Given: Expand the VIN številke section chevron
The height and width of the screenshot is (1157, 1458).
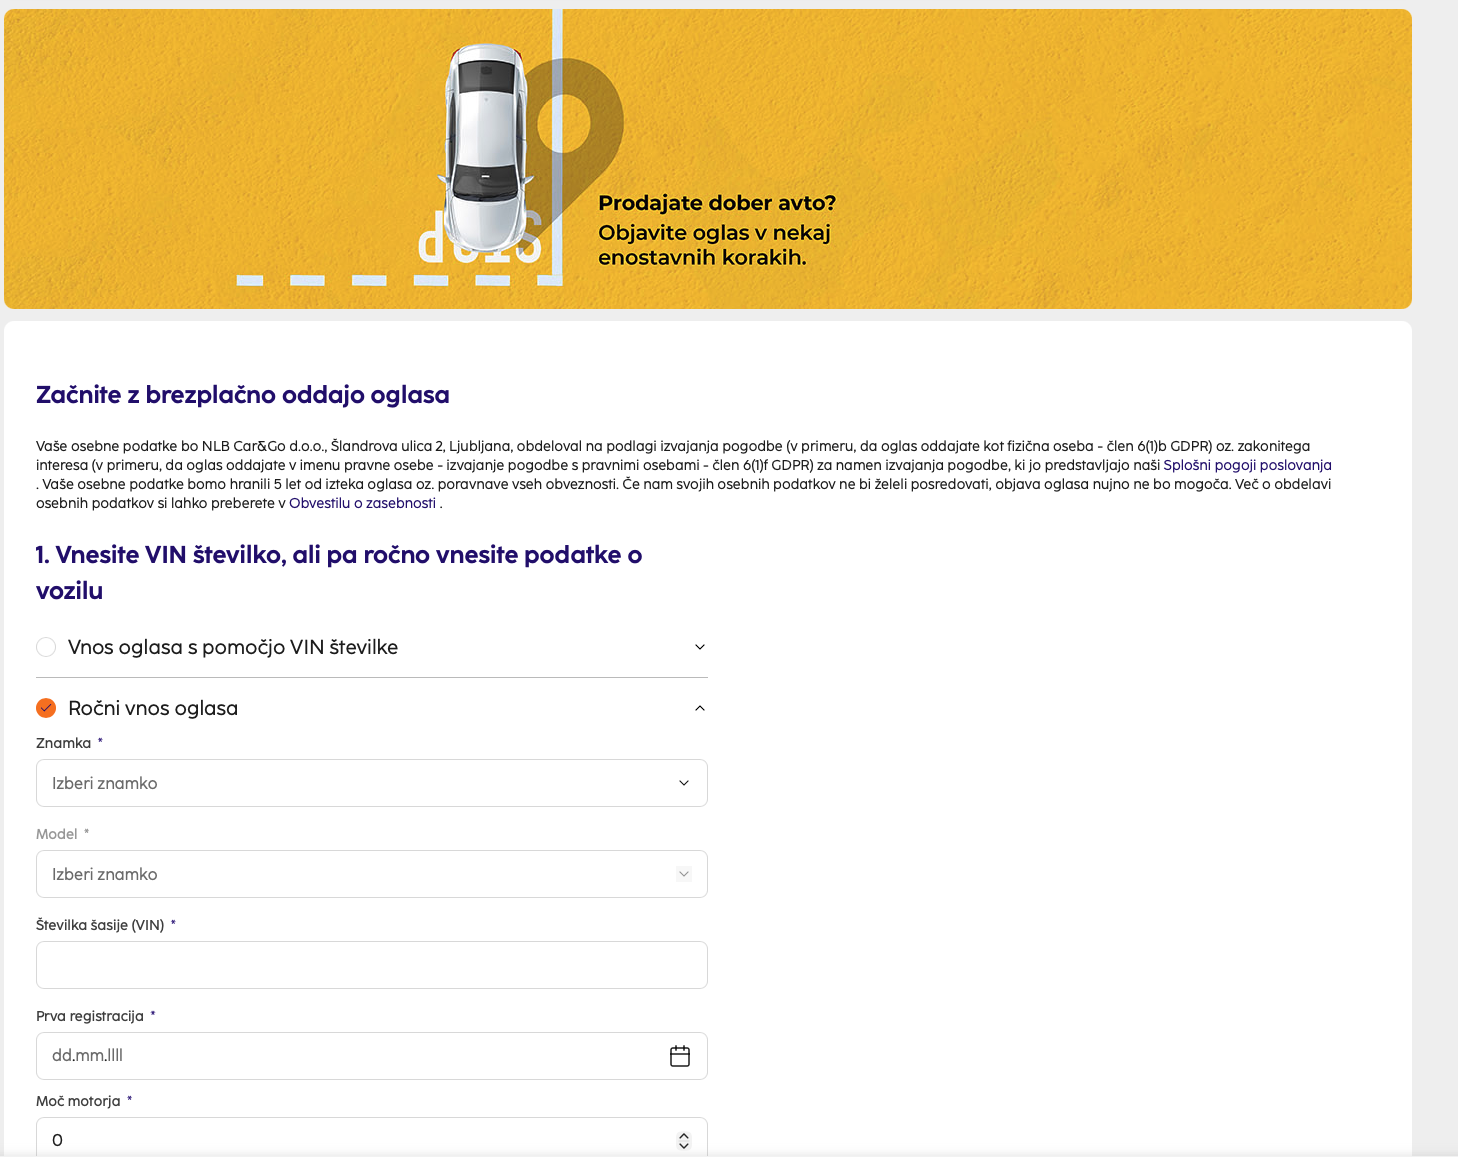Looking at the screenshot, I should pos(700,647).
